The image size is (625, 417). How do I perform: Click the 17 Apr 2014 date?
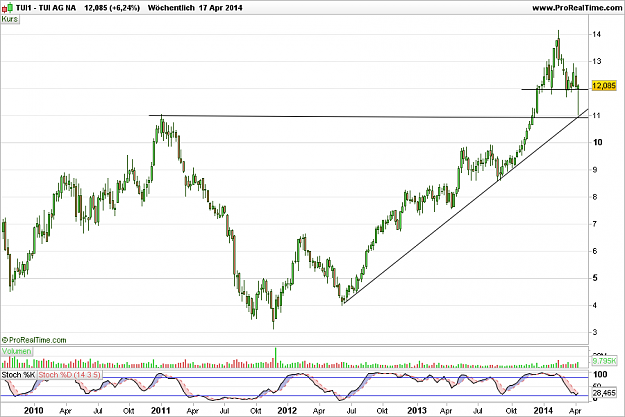point(220,8)
